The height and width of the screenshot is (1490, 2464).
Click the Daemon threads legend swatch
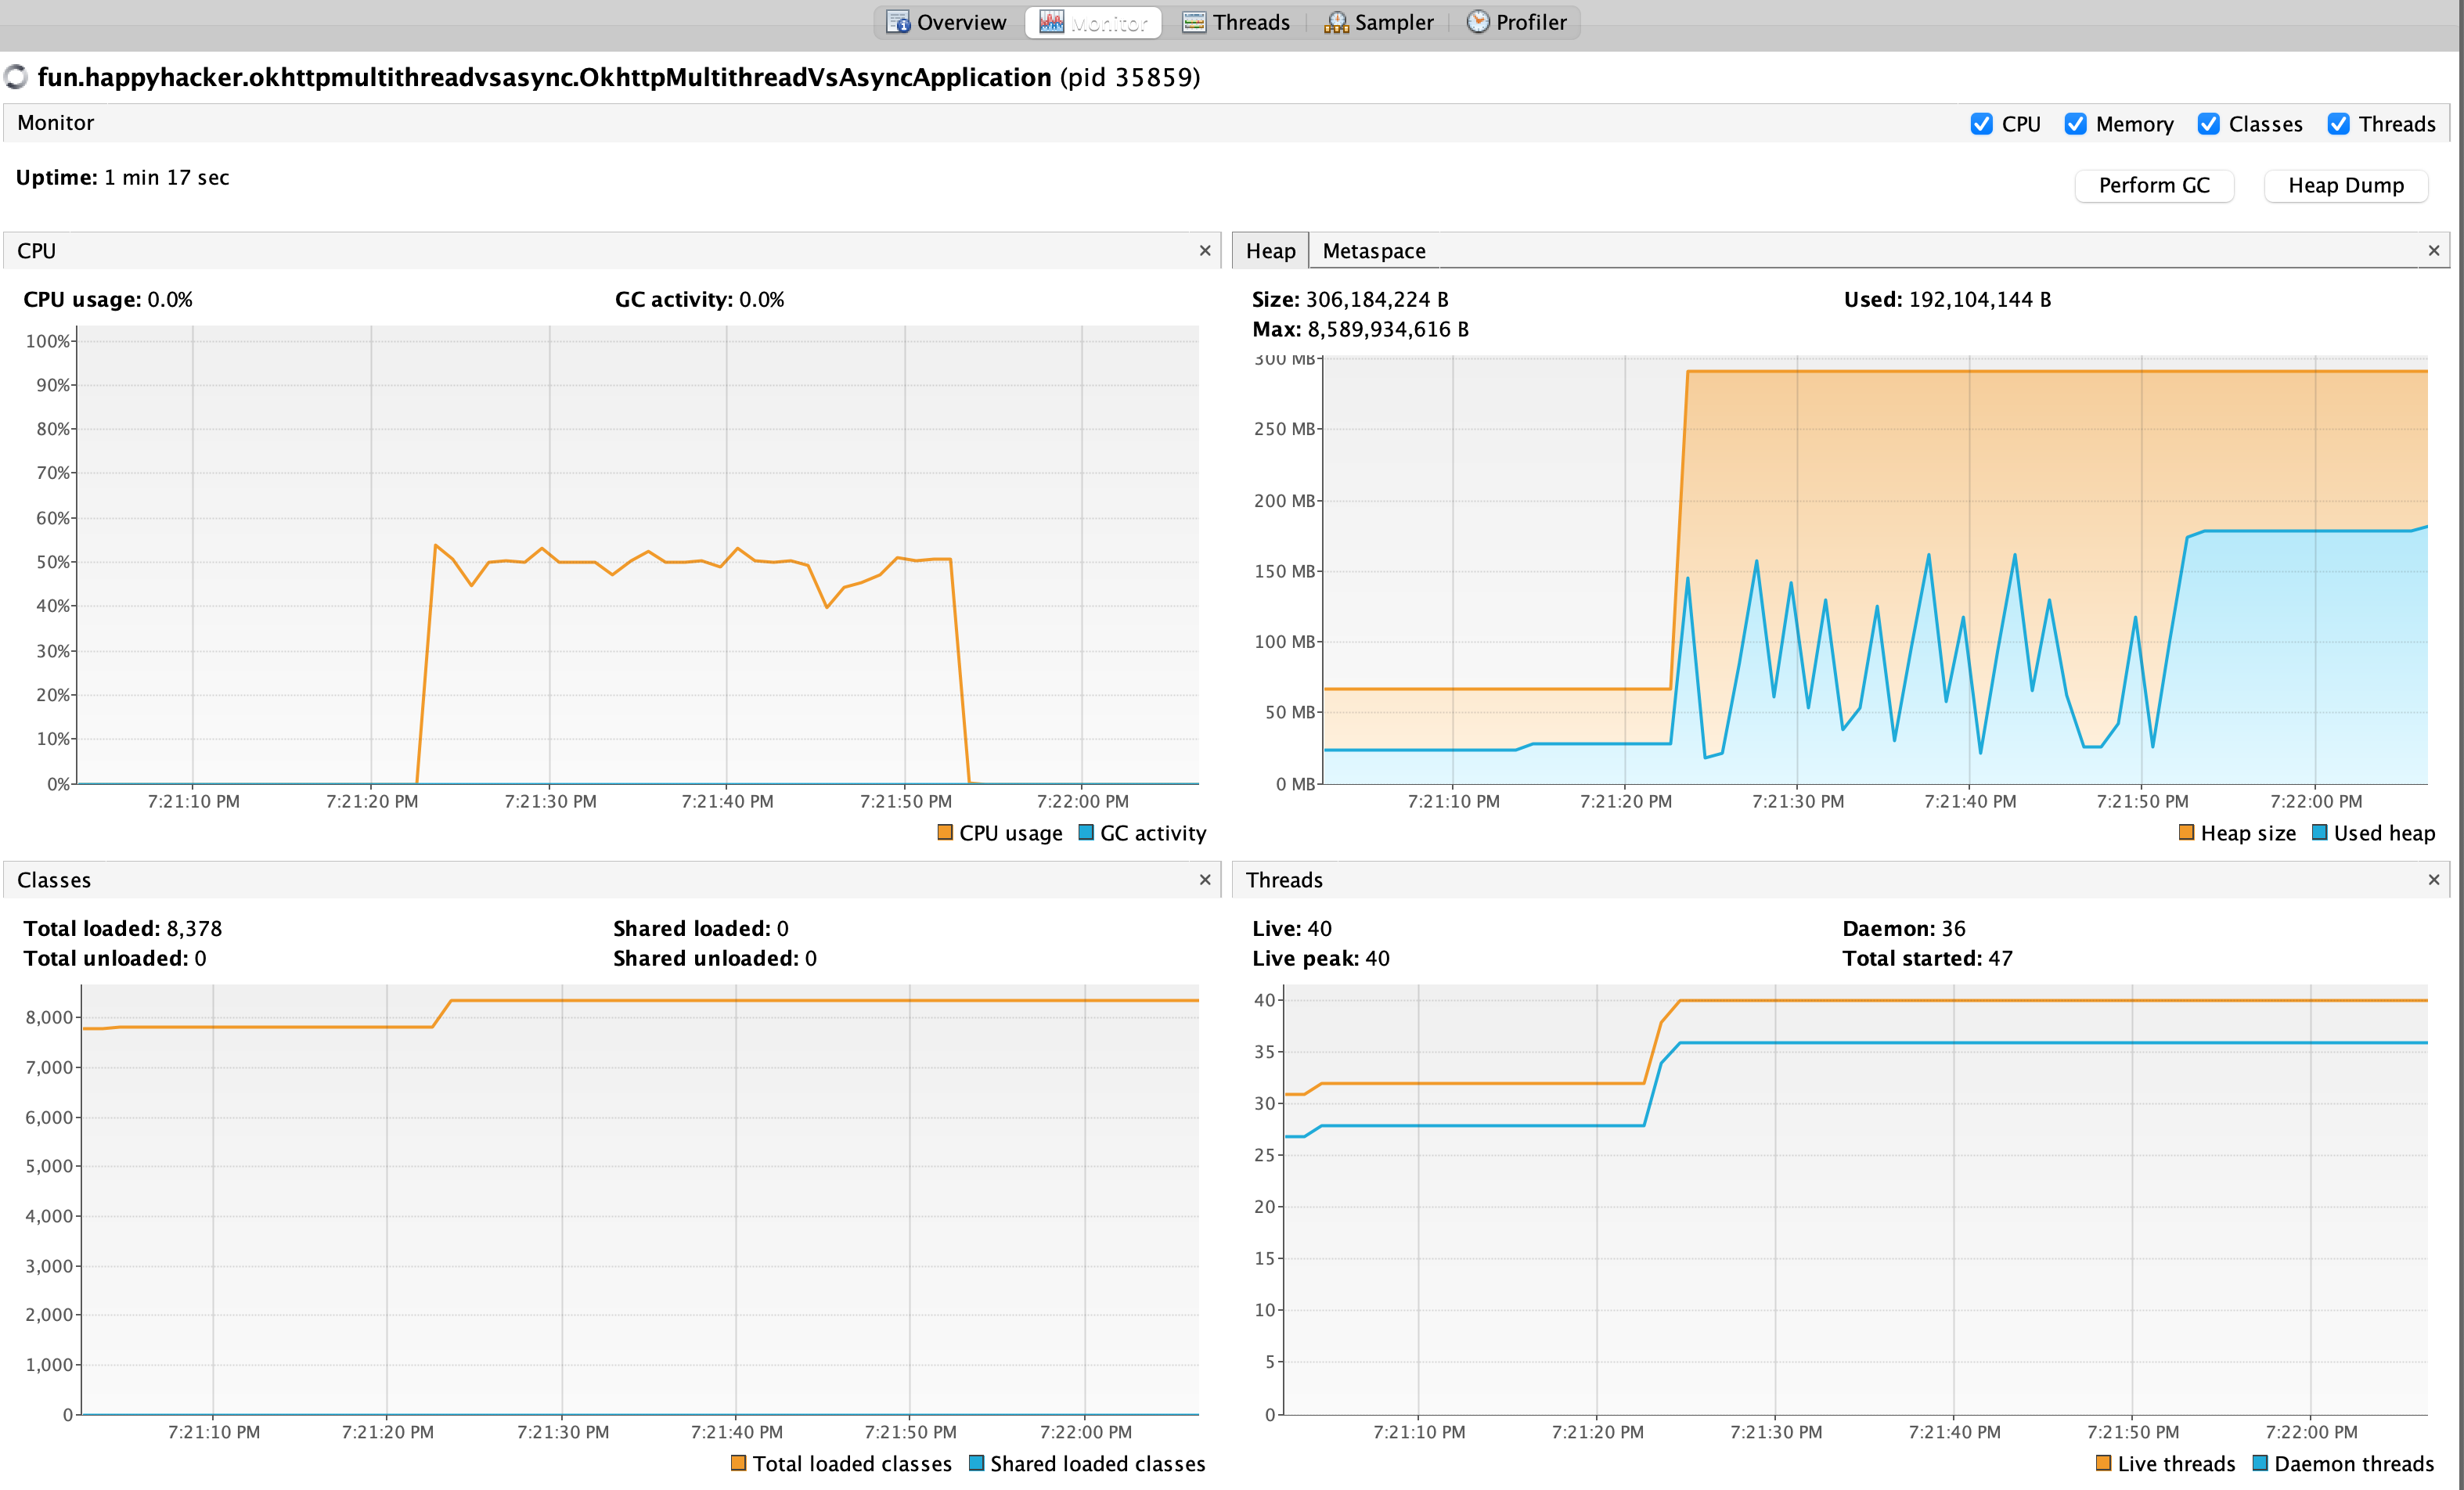click(x=2260, y=1463)
